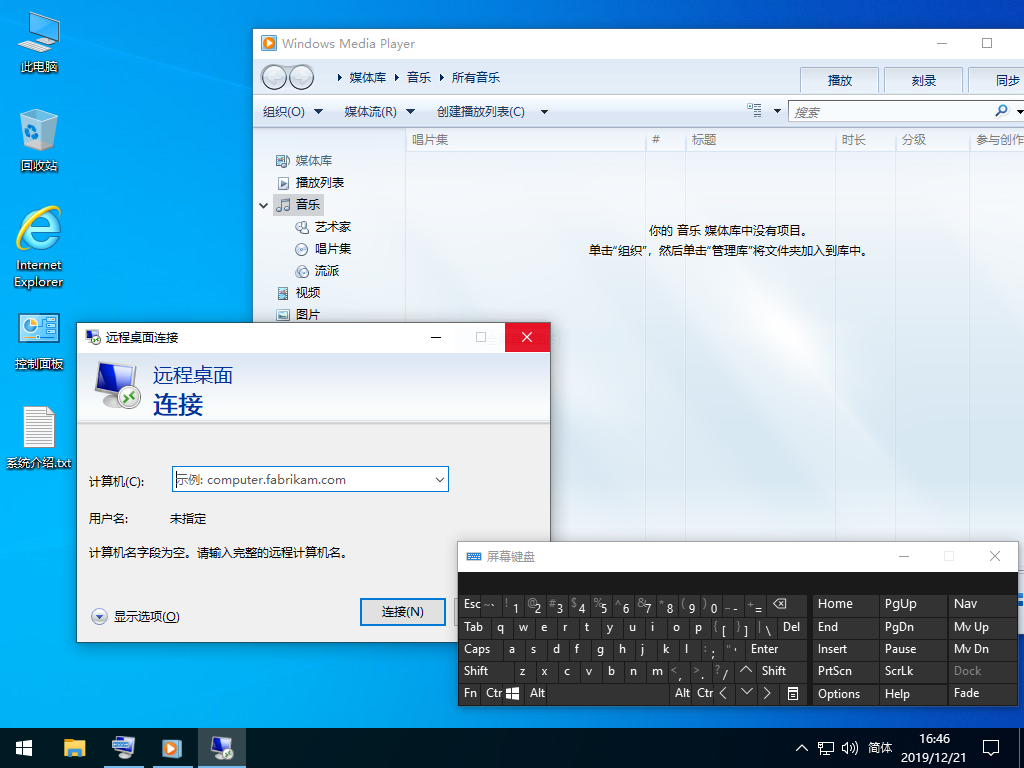Image resolution: width=1024 pixels, height=768 pixels.
Task: Click the Media Player 搜索 search field
Action: 888,112
